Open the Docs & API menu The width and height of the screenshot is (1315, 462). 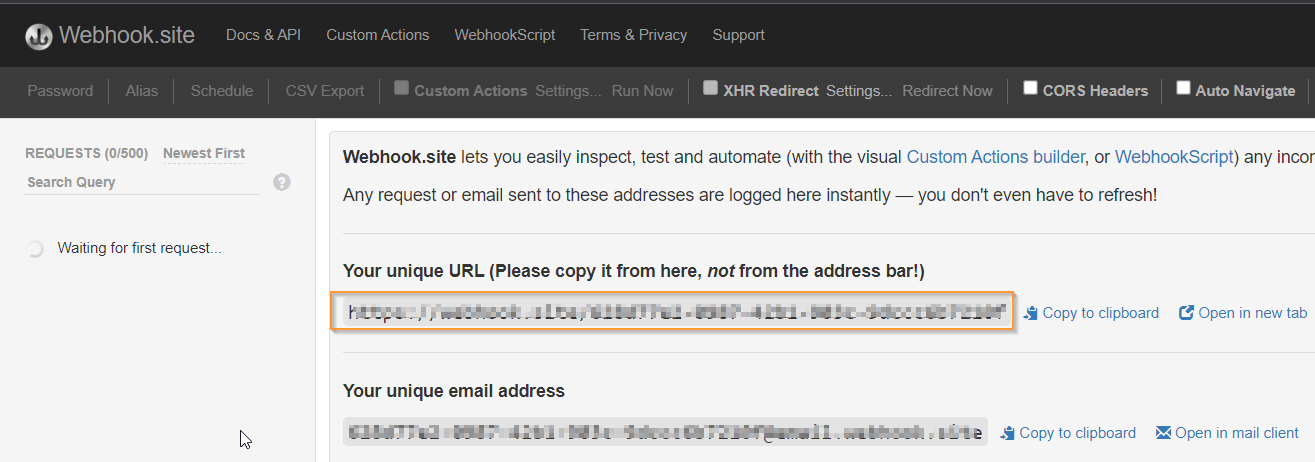click(263, 35)
